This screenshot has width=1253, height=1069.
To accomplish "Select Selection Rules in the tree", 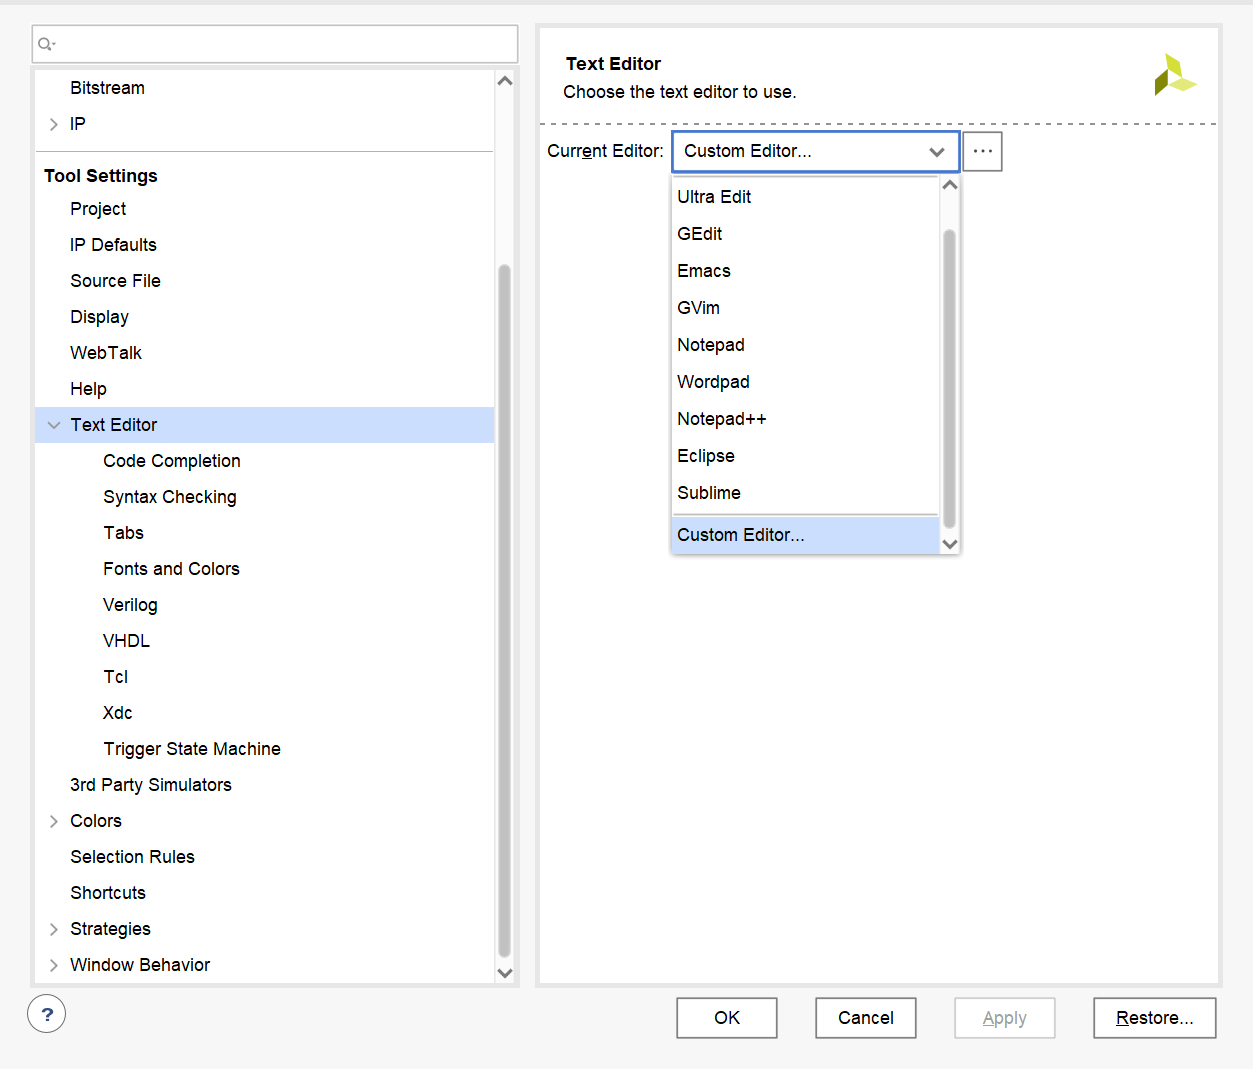I will [132, 857].
